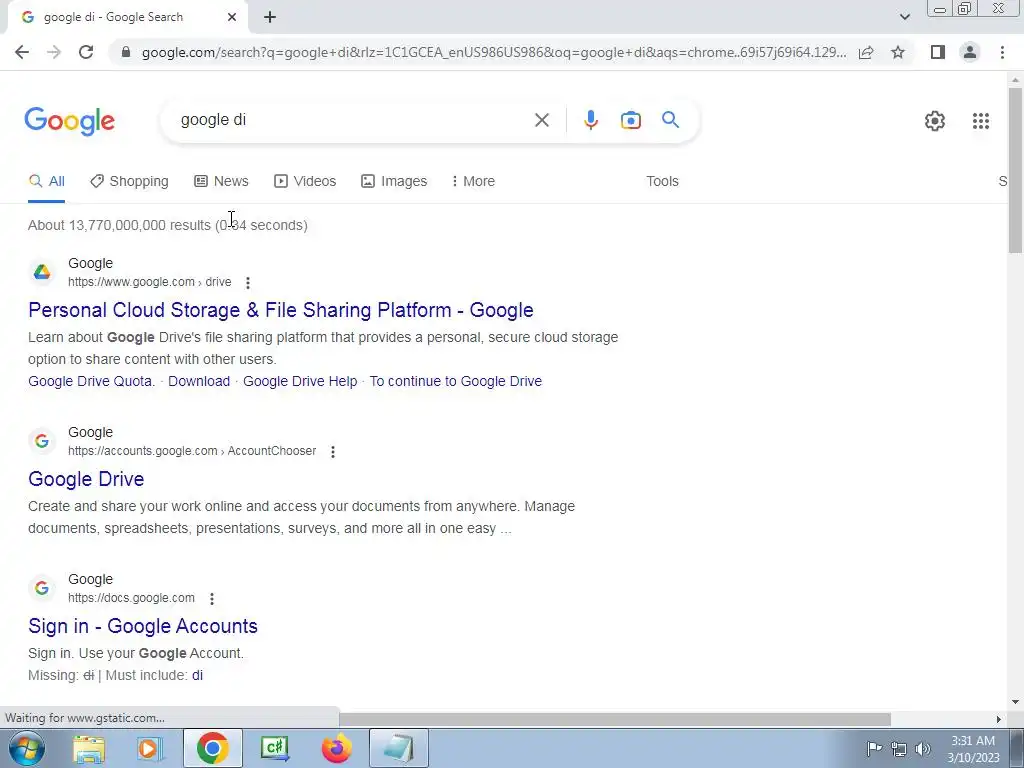The image size is (1024, 768).
Task: Expand the More search filters menu
Action: [x=473, y=182]
